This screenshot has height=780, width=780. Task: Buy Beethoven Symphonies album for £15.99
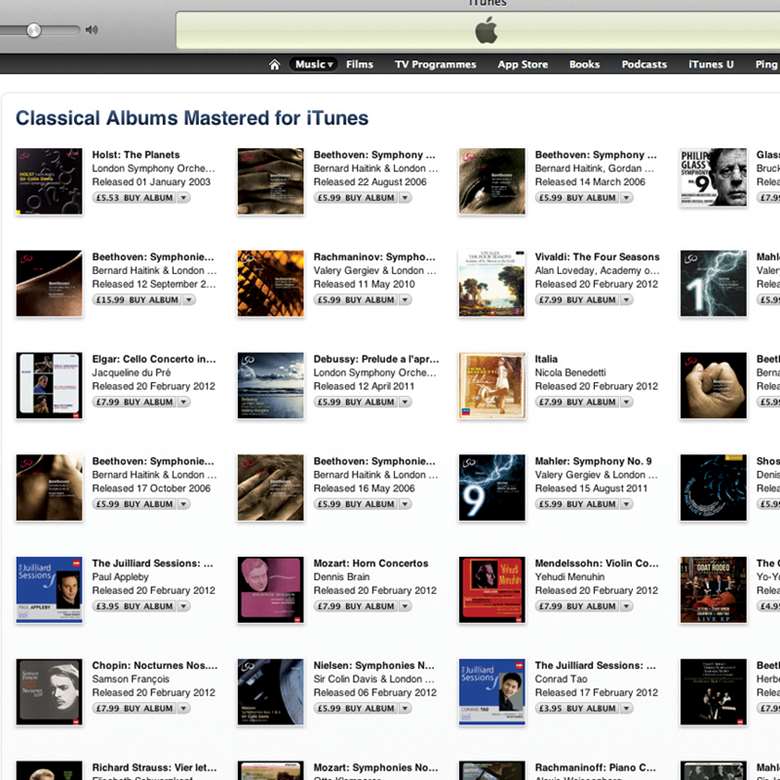pos(137,300)
